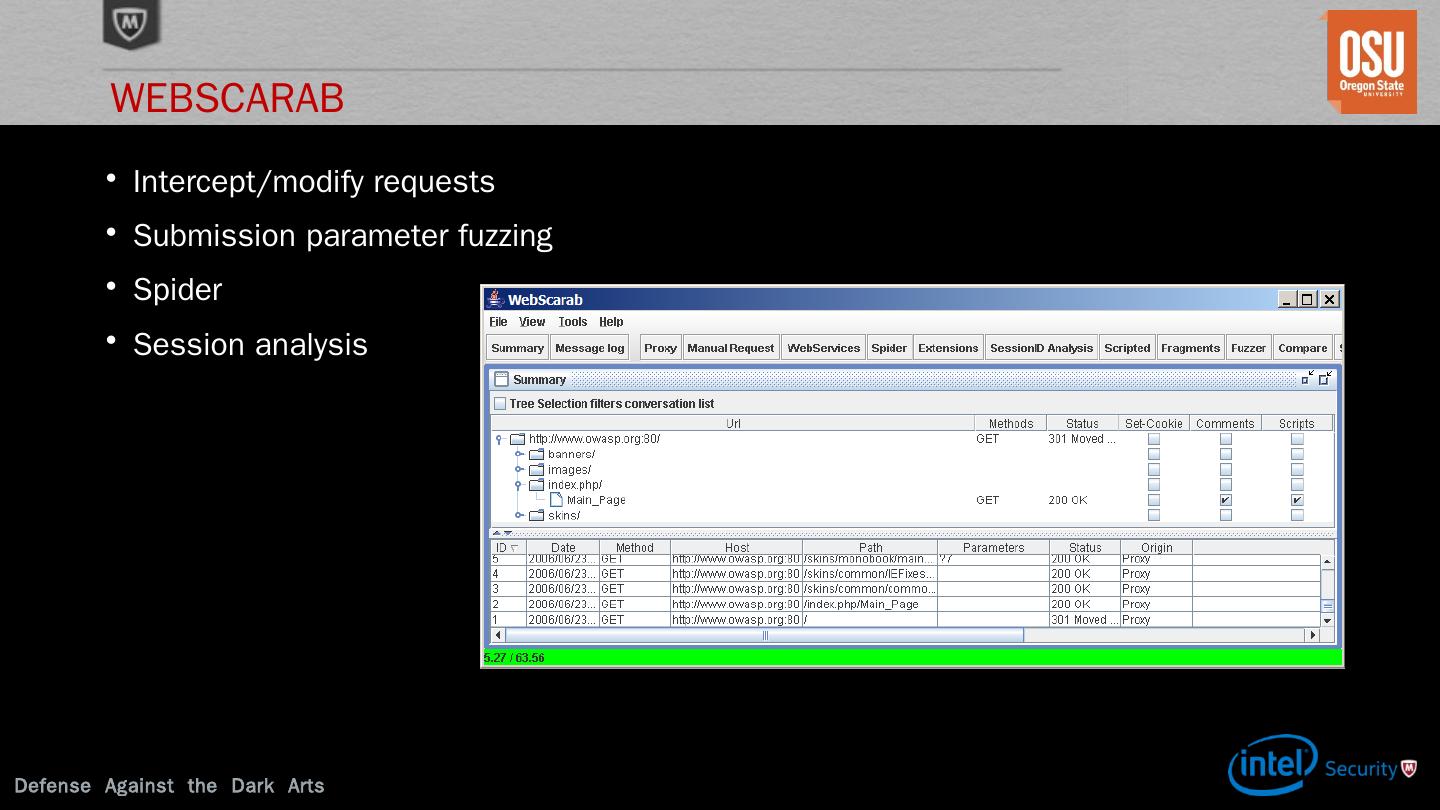Click the Path column header
Viewport: 1440px width, 810px height.
[871, 547]
